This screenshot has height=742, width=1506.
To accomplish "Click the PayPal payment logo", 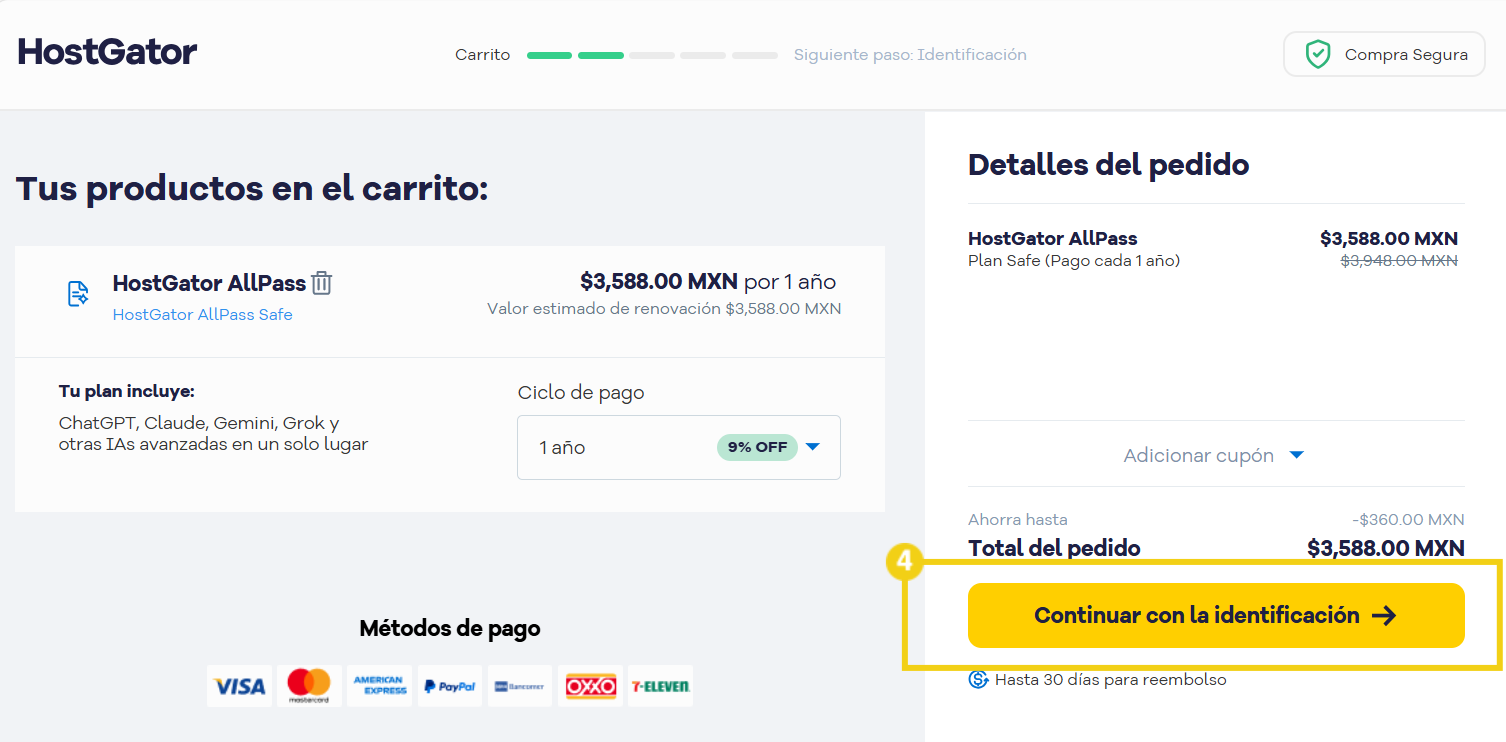I will click(x=449, y=686).
